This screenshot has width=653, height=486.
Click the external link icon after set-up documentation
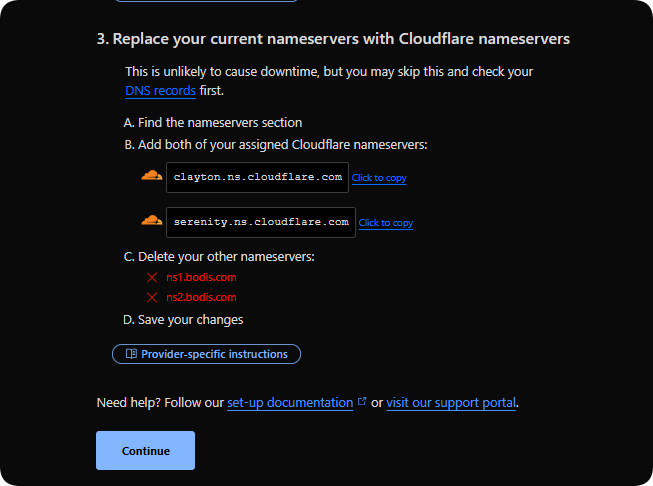pos(362,402)
